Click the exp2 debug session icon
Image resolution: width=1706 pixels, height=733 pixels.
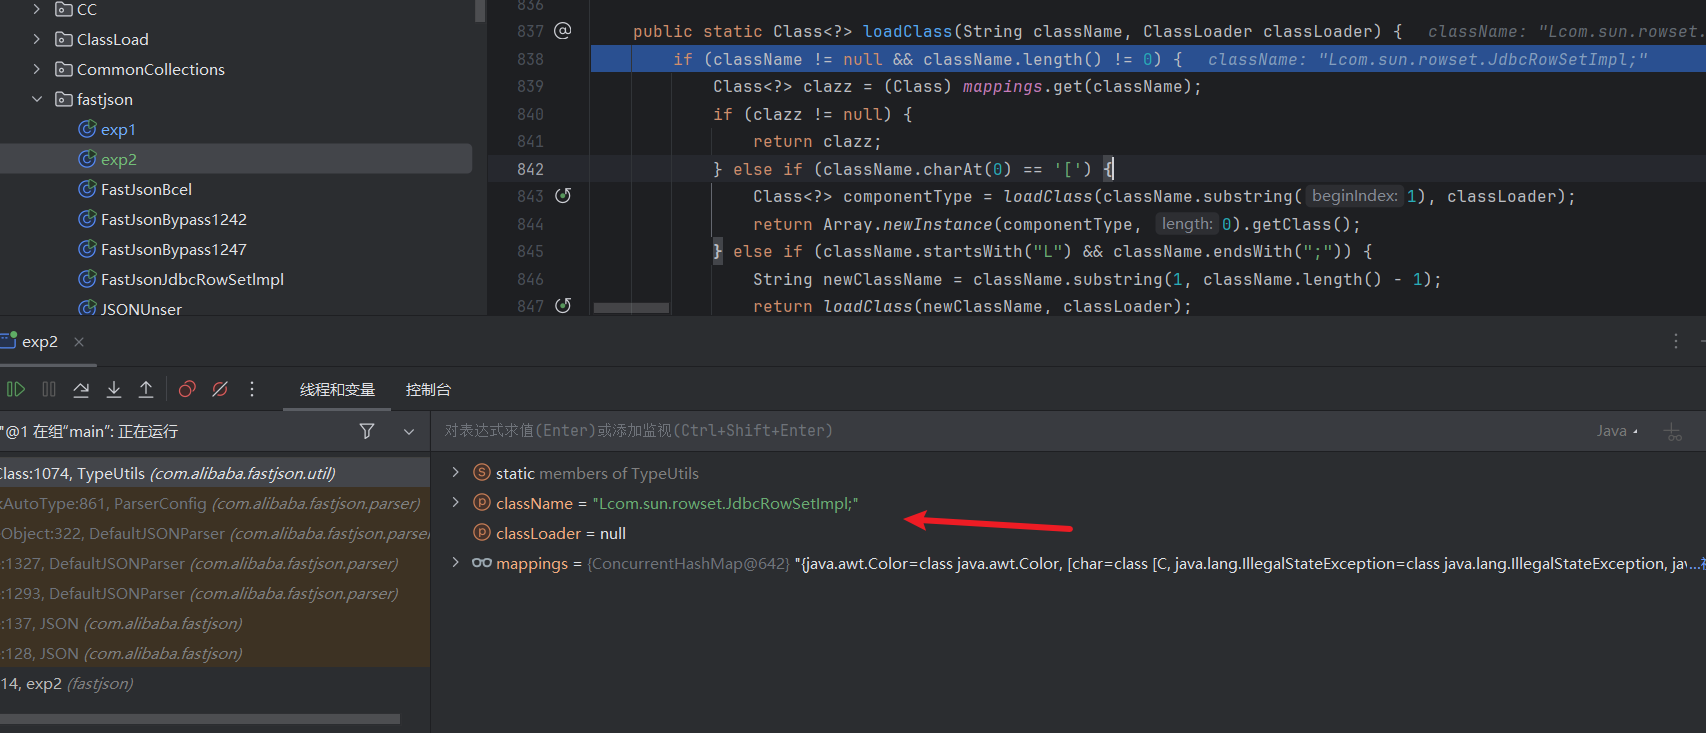pos(9,340)
